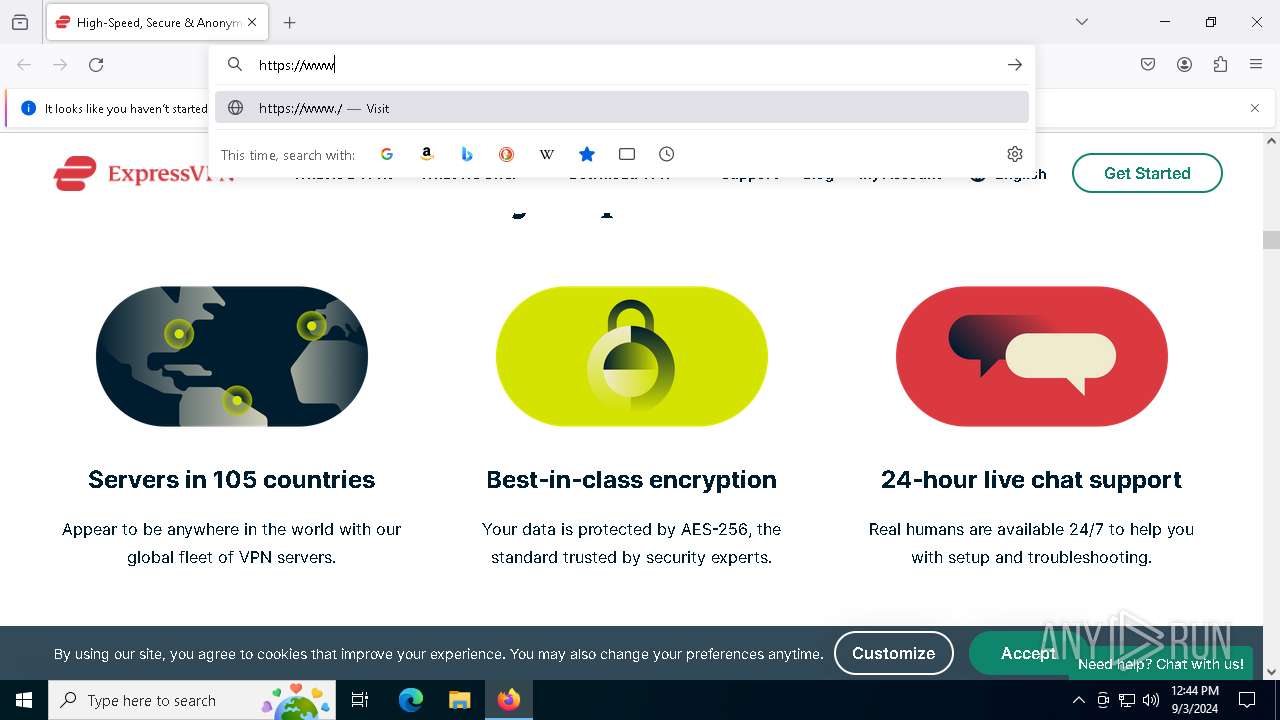Viewport: 1280px width, 720px height.
Task: Go forward with the forward arrow
Action: pyautogui.click(x=60, y=65)
